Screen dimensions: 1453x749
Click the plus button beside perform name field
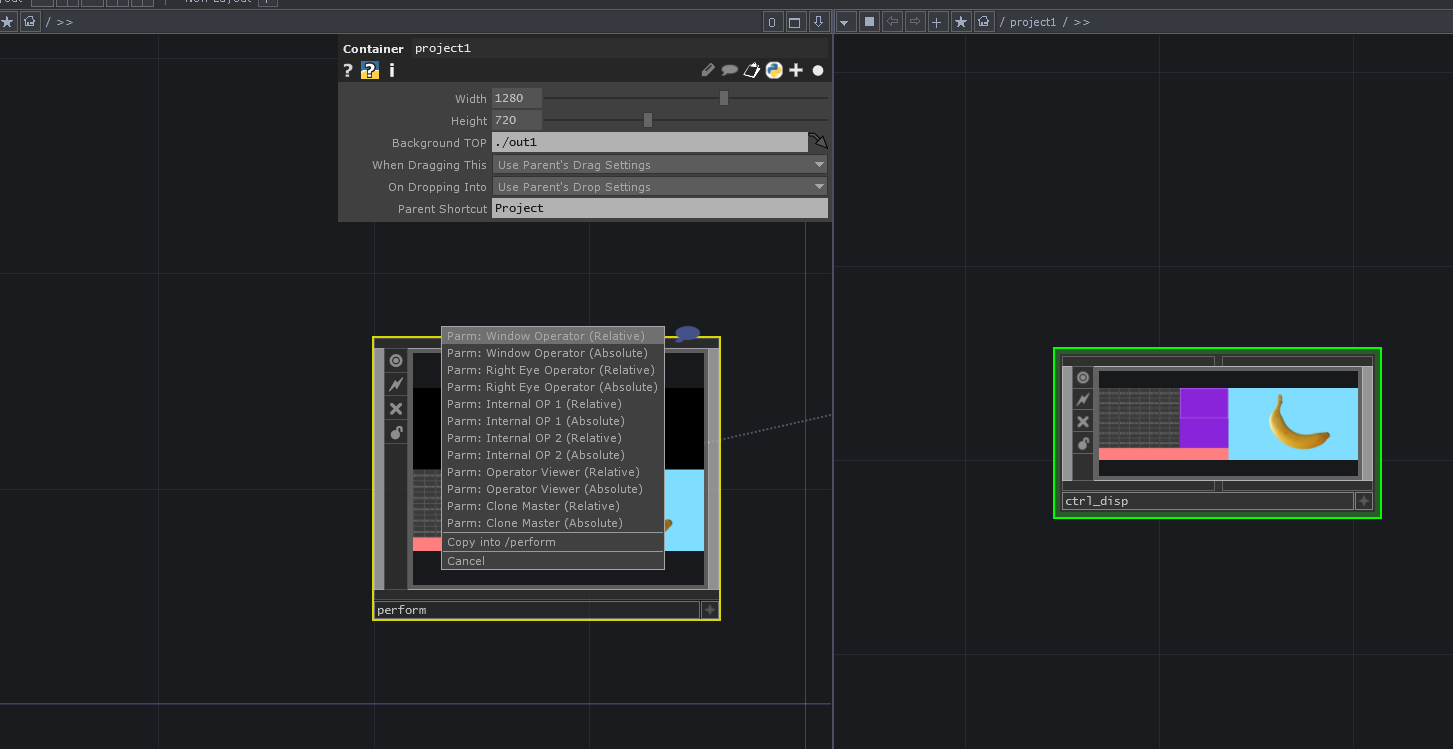pos(710,609)
